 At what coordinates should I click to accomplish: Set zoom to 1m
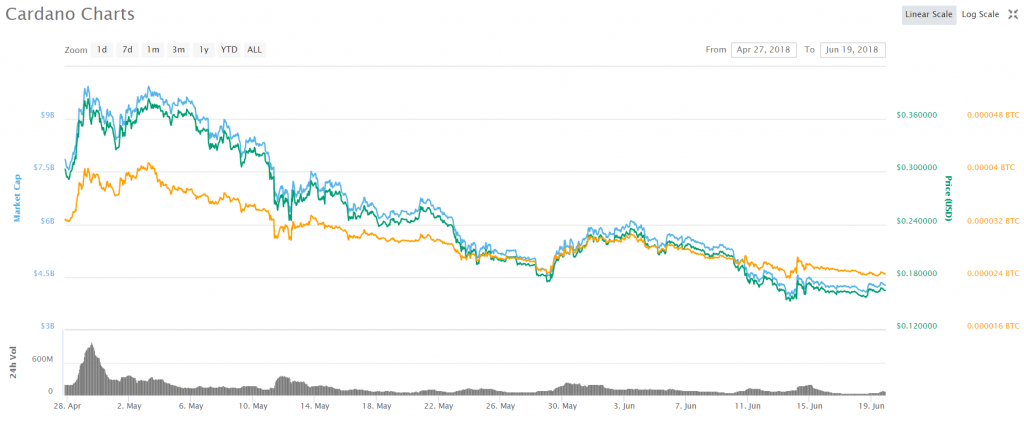coord(153,50)
